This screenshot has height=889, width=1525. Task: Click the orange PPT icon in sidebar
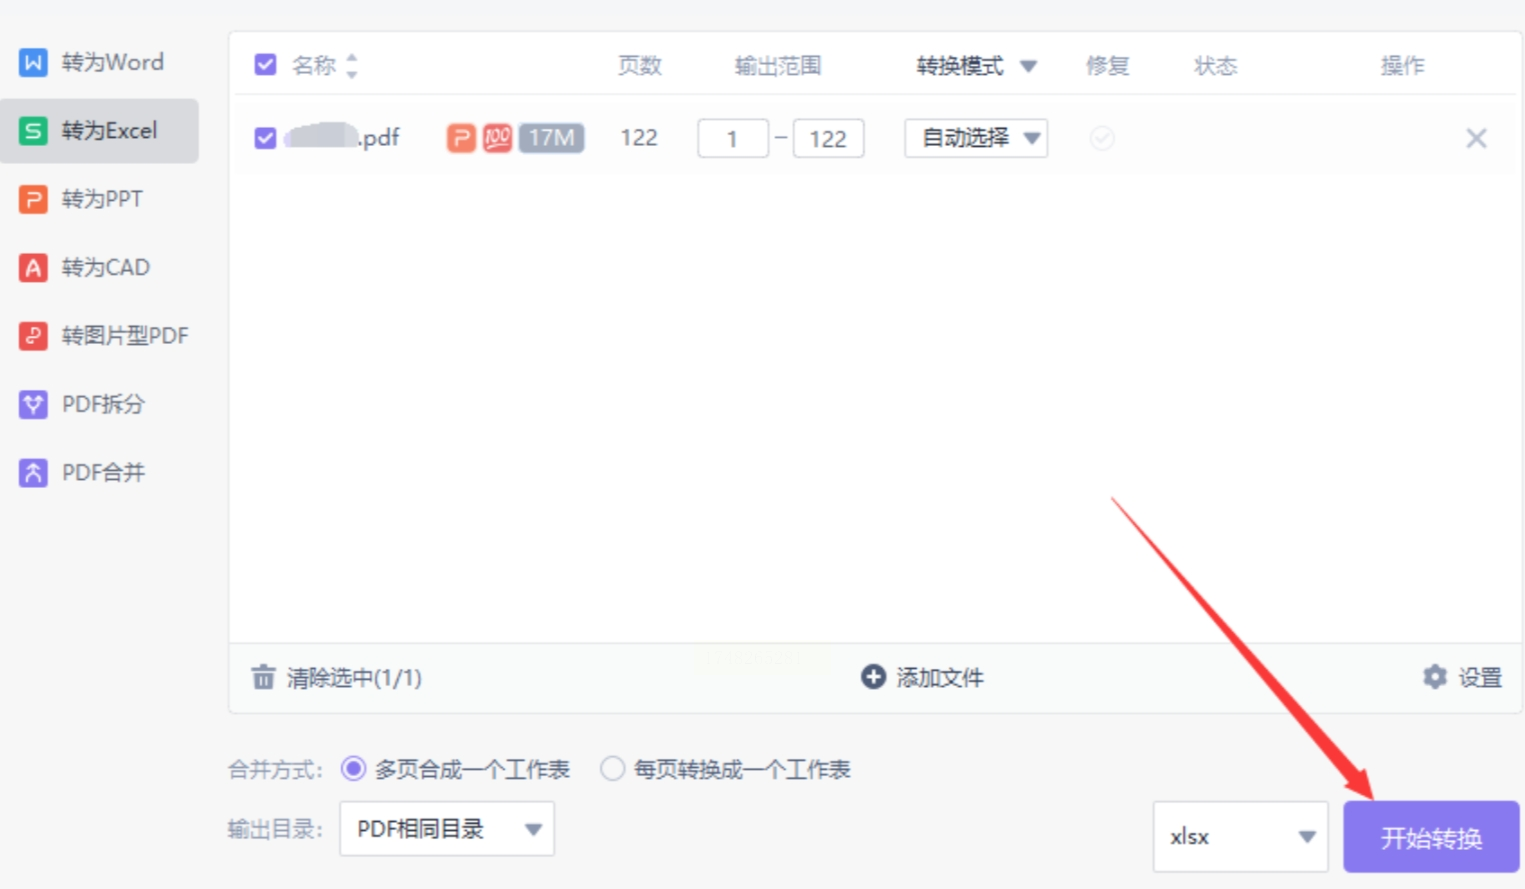[x=33, y=199]
